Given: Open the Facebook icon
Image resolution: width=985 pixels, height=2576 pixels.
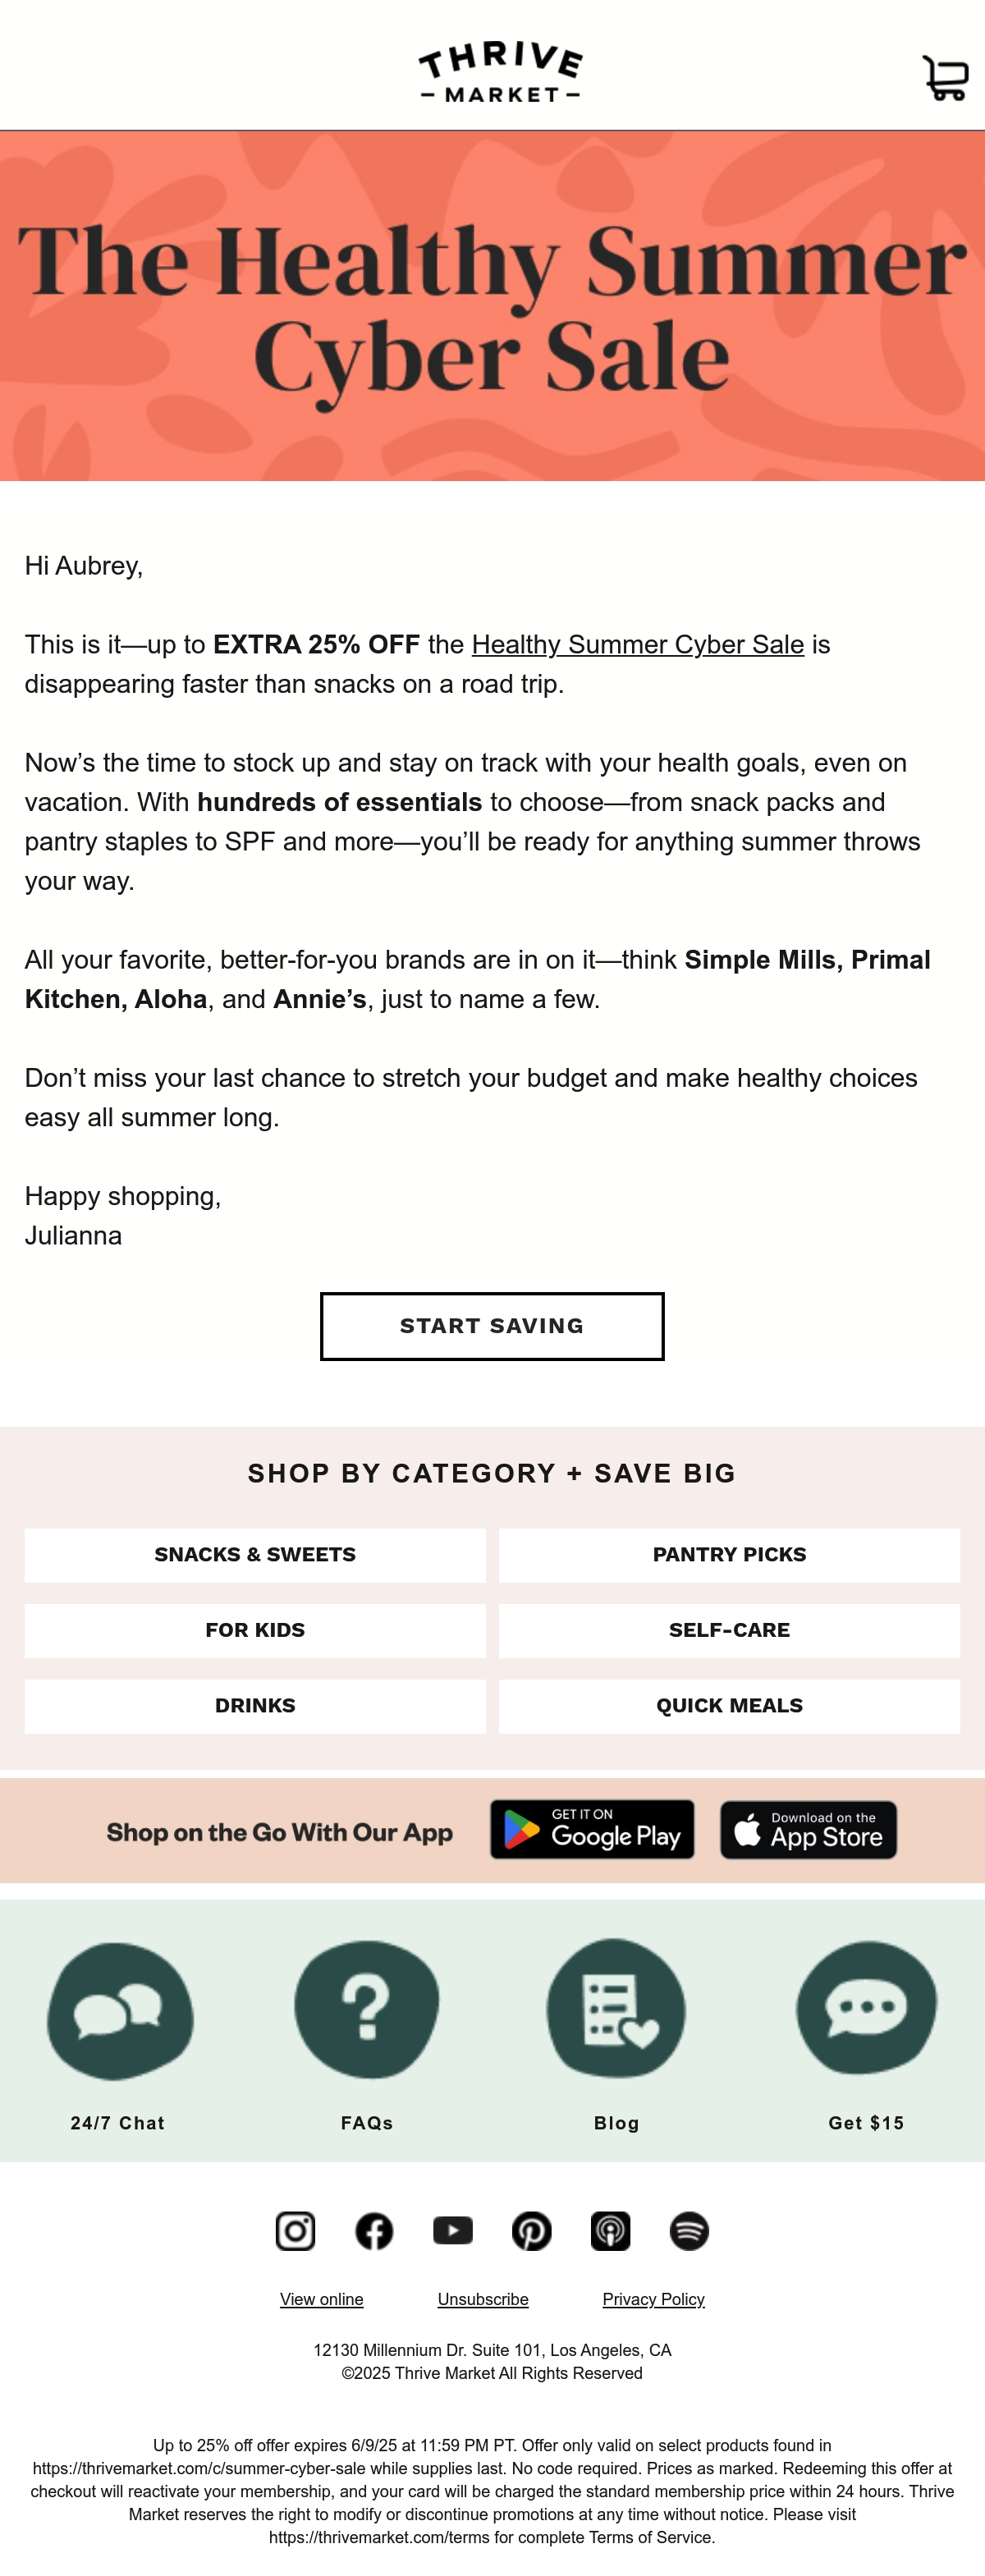Looking at the screenshot, I should (374, 2230).
